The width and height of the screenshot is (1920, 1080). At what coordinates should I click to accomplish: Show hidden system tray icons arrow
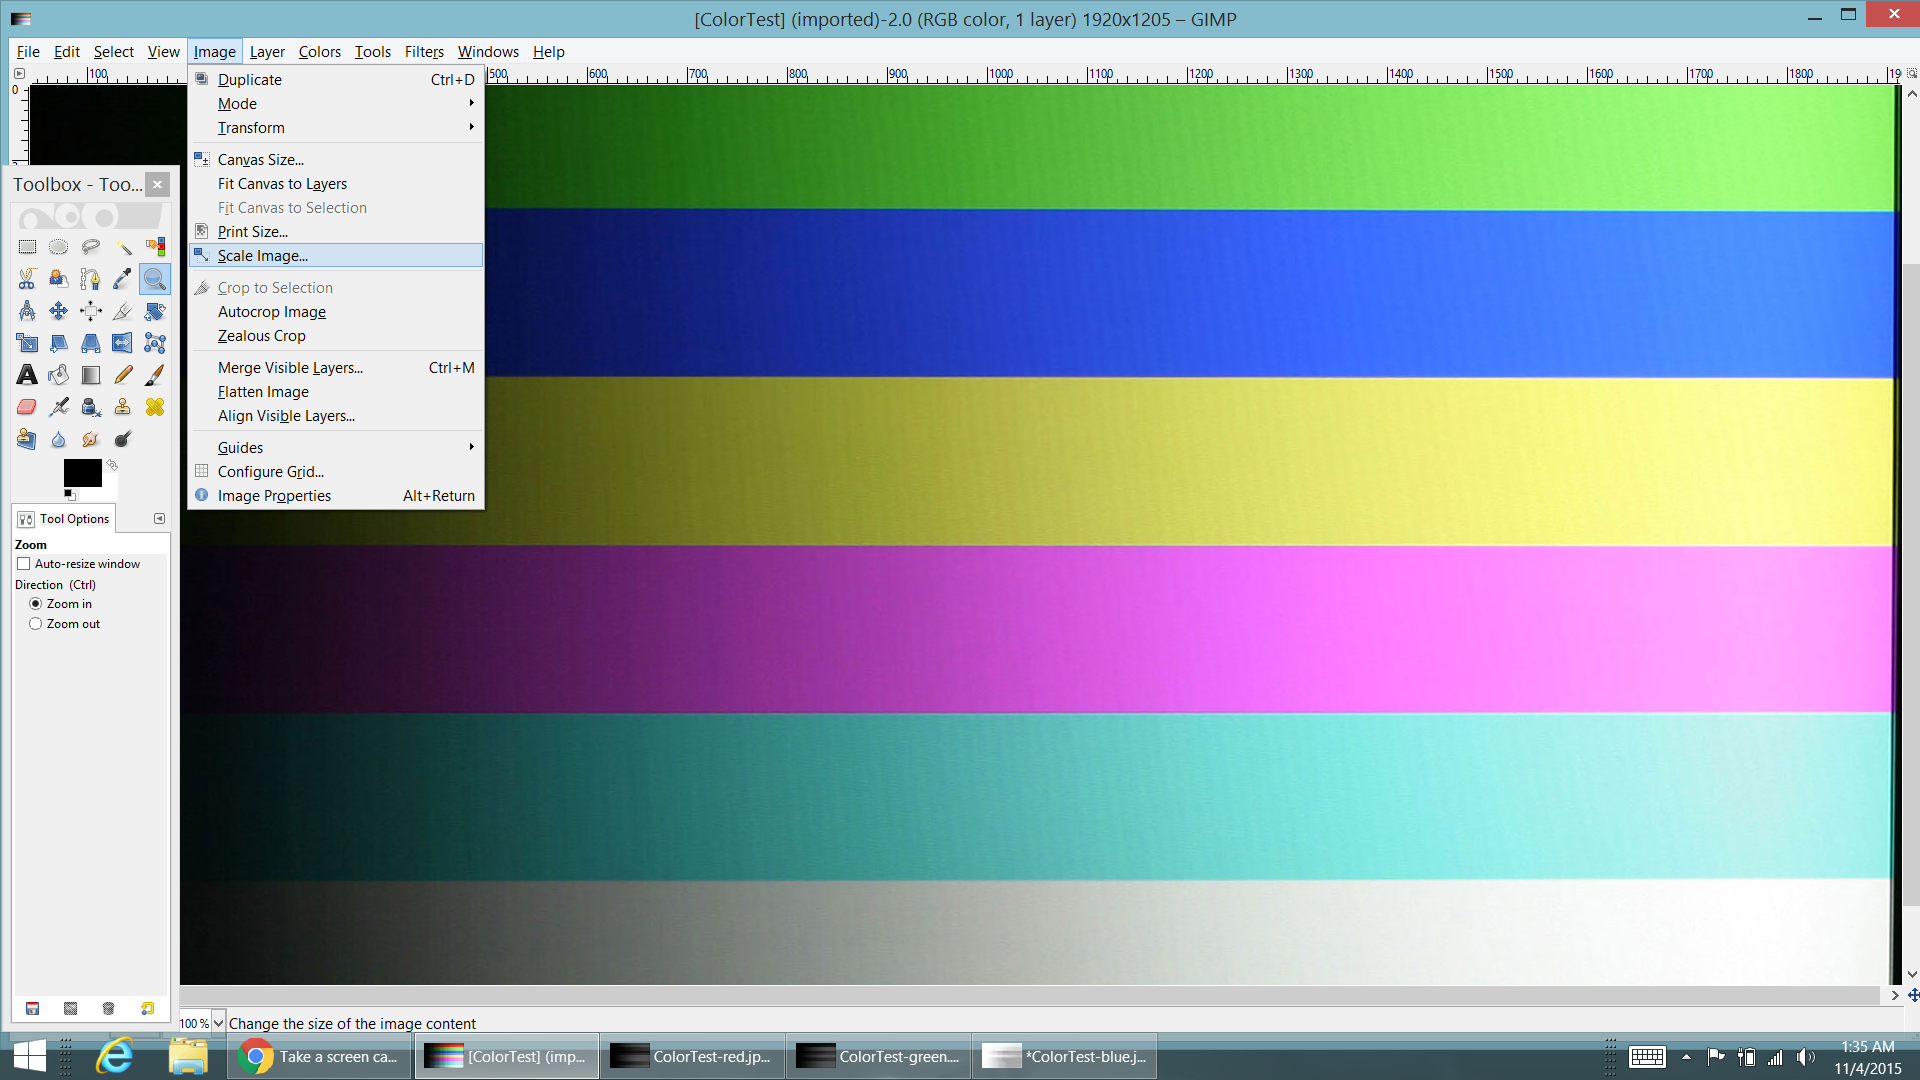click(x=1686, y=1057)
